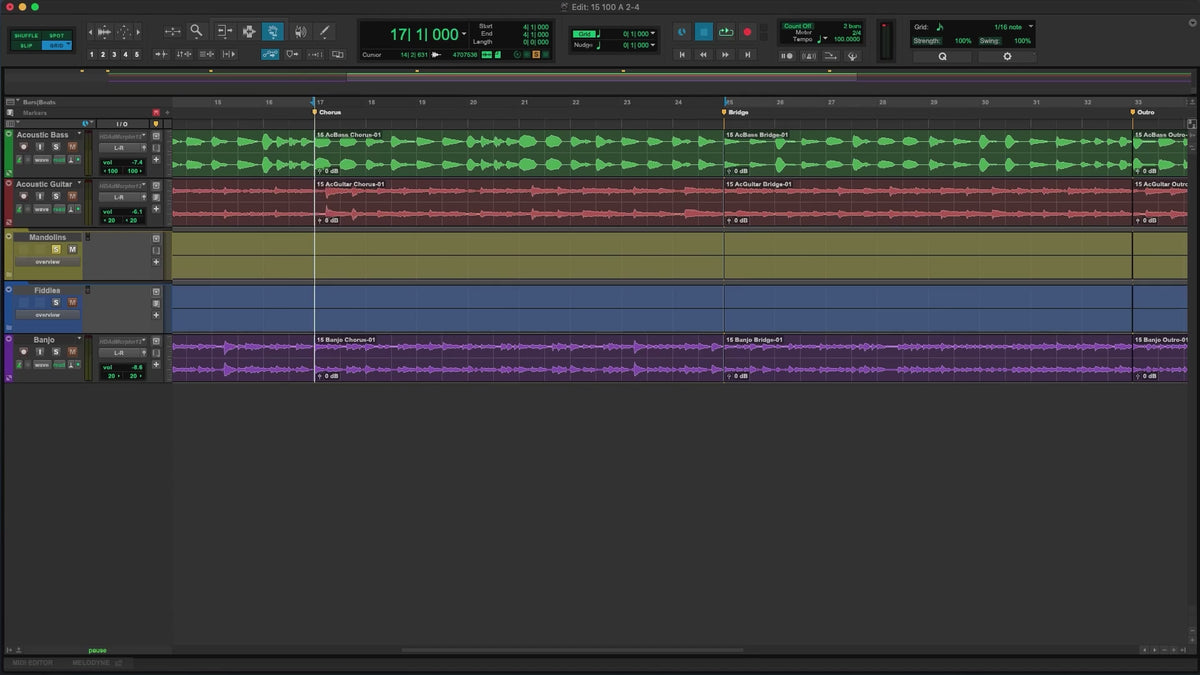Return to zero with the transport button
This screenshot has width=1200, height=675.
(682, 55)
